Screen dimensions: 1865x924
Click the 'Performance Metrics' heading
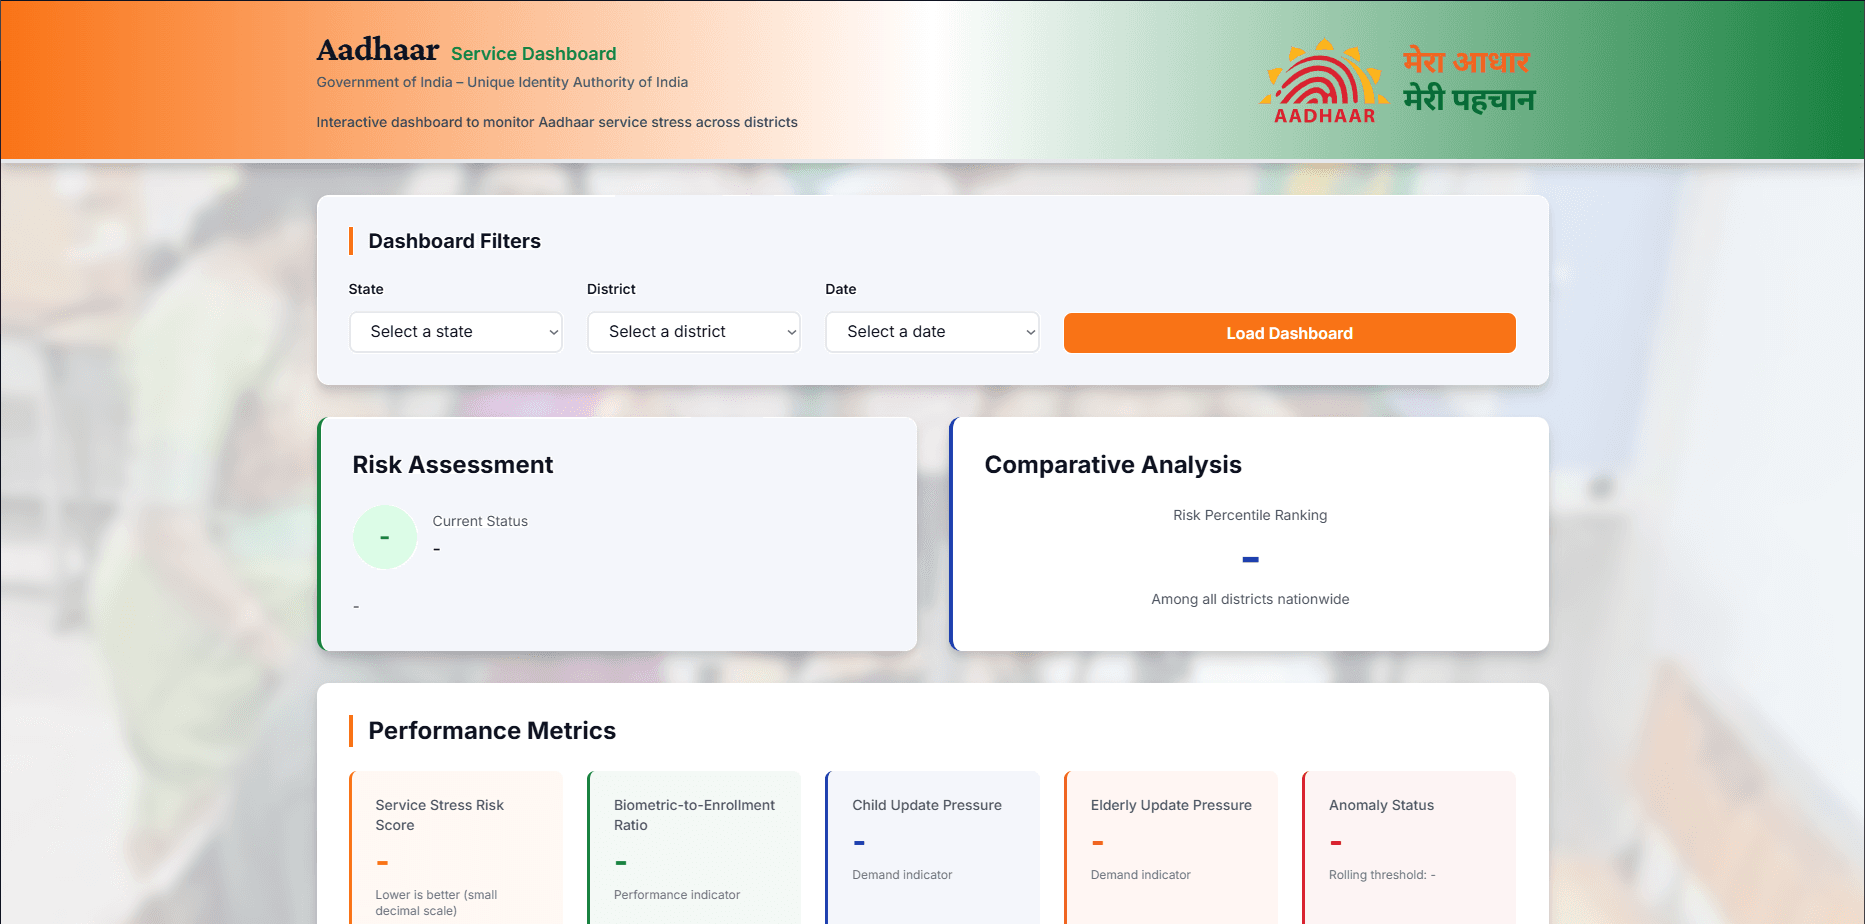coord(492,731)
